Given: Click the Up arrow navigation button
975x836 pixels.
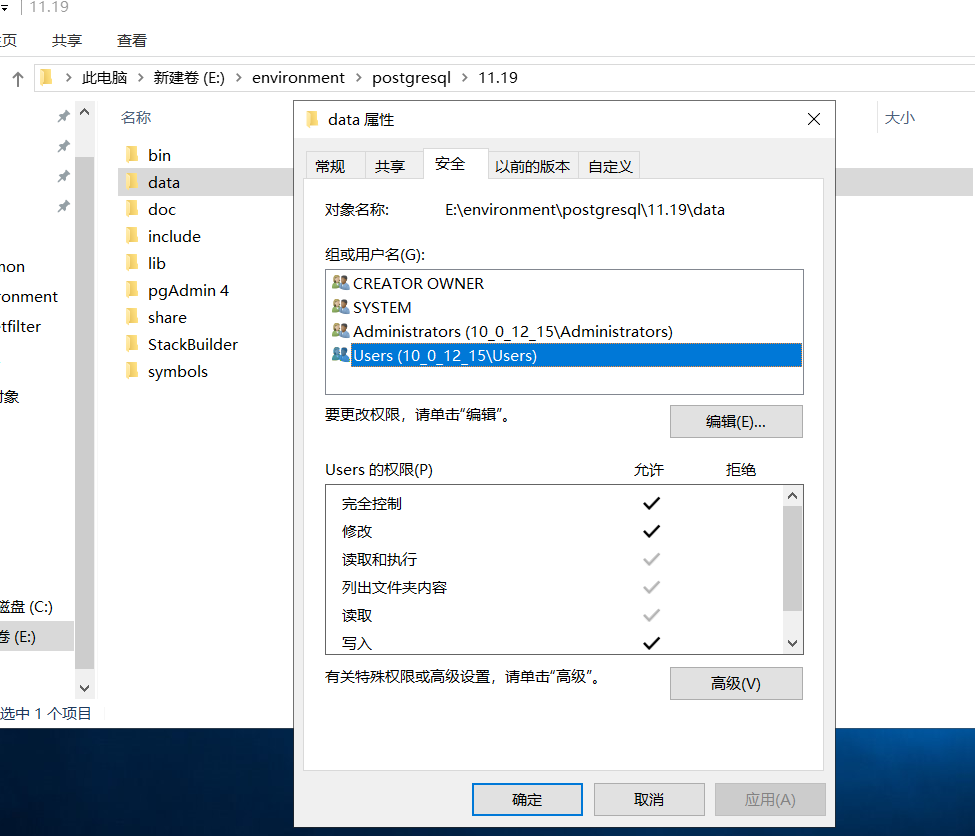Looking at the screenshot, I should (17, 78).
